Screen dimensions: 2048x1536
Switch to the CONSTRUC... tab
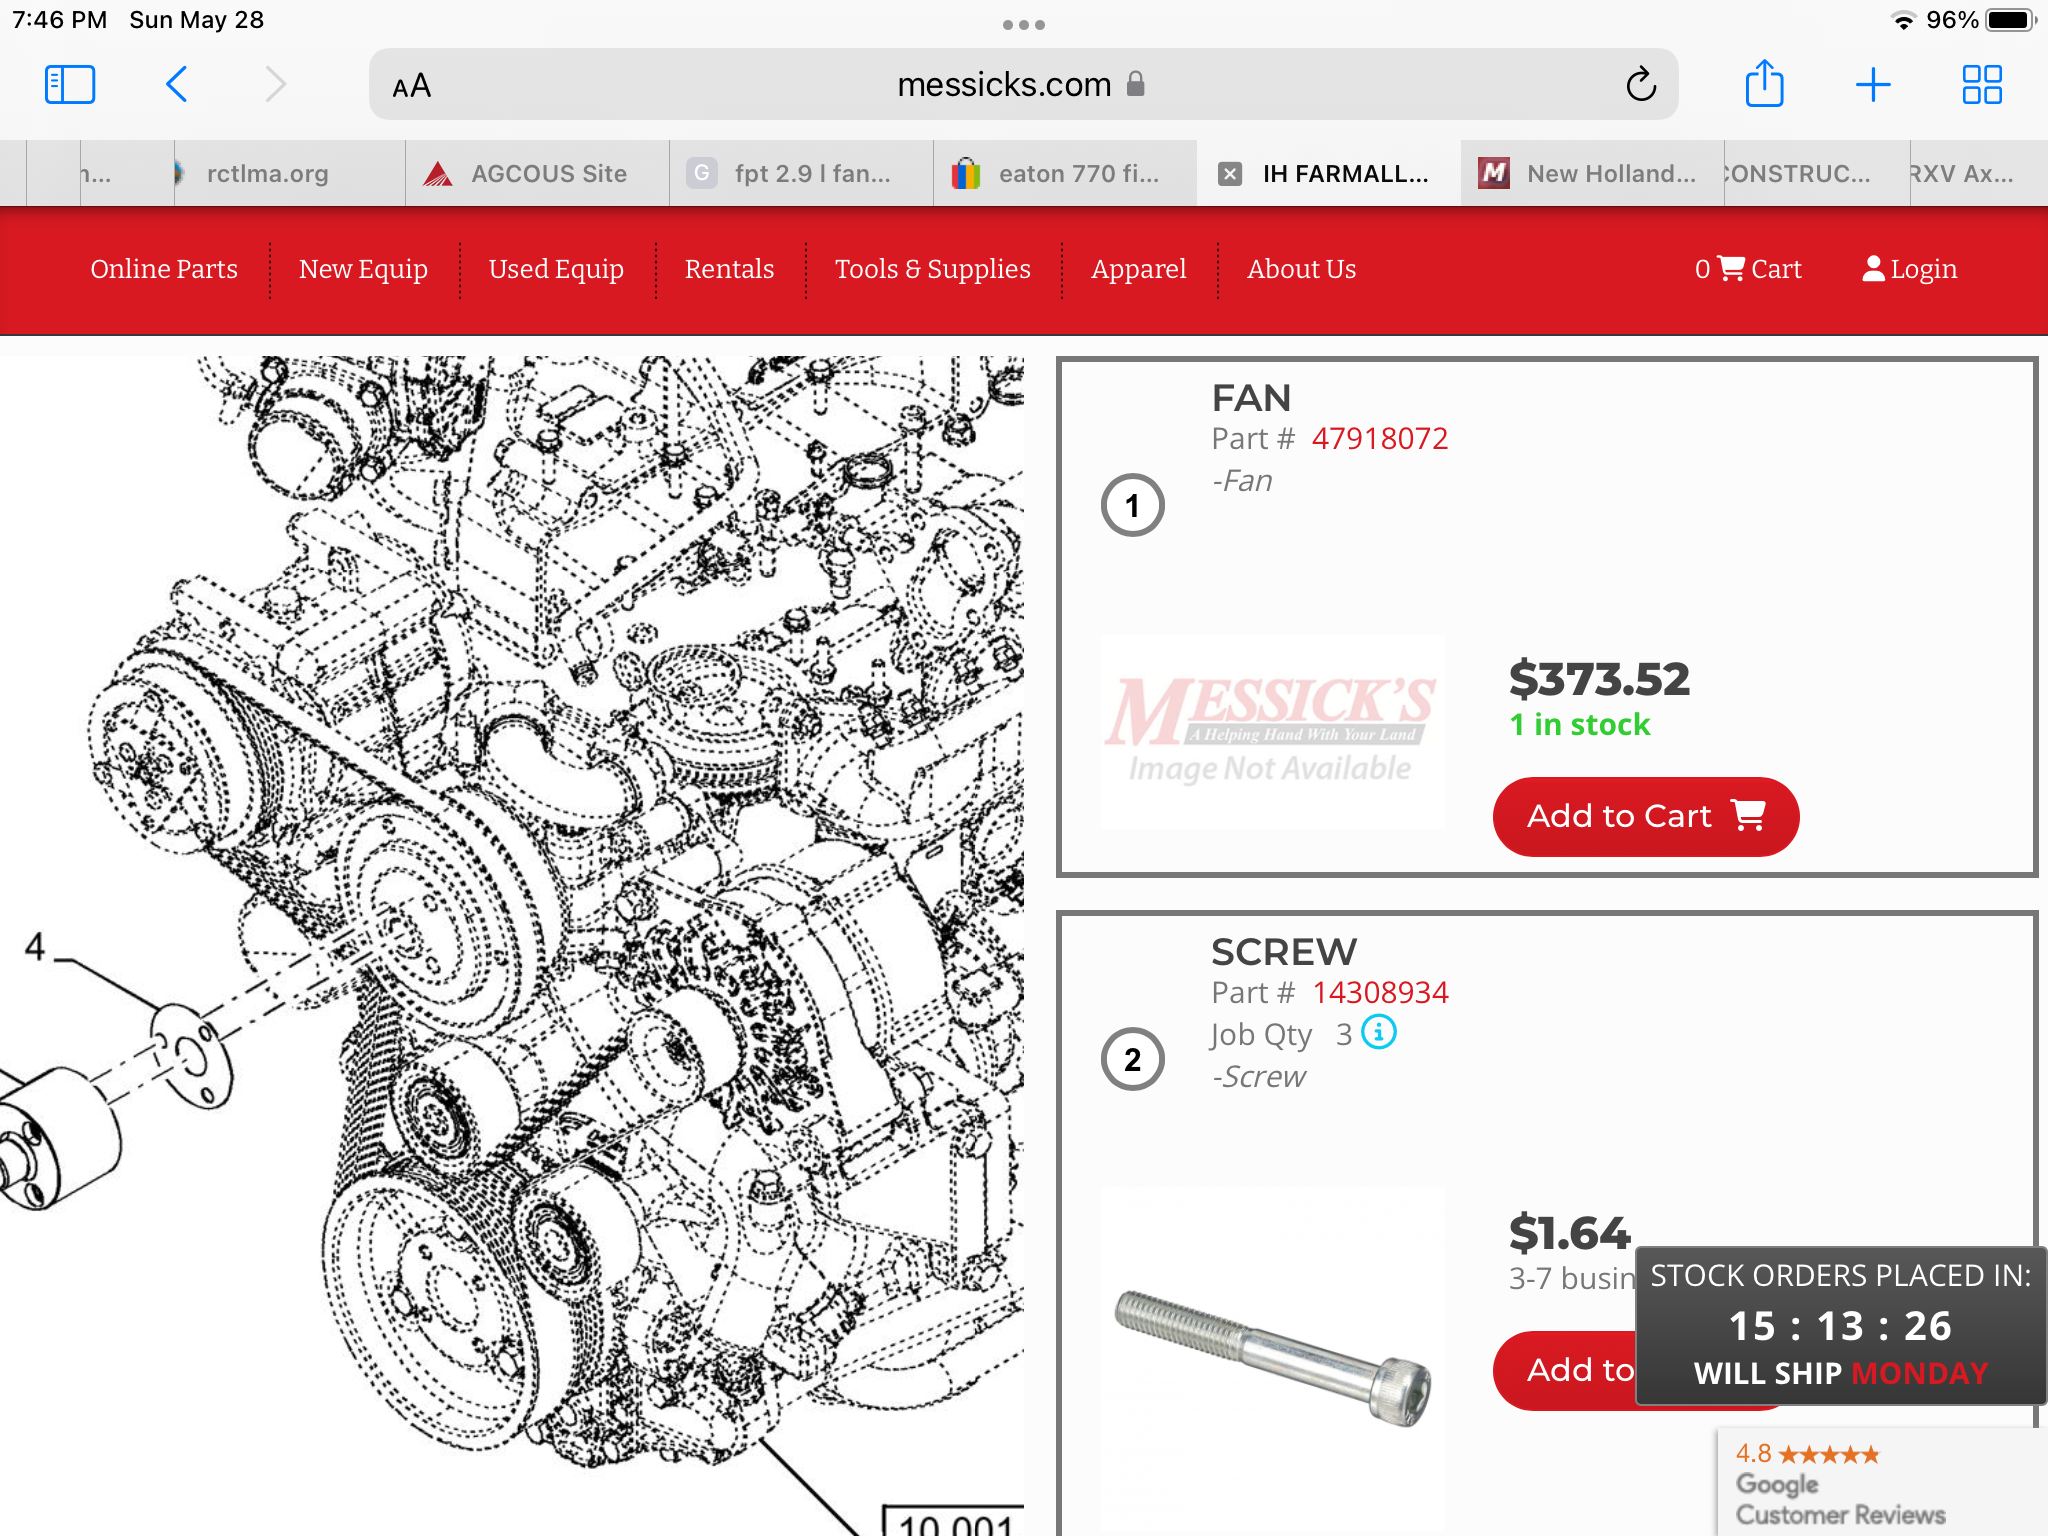1817,174
